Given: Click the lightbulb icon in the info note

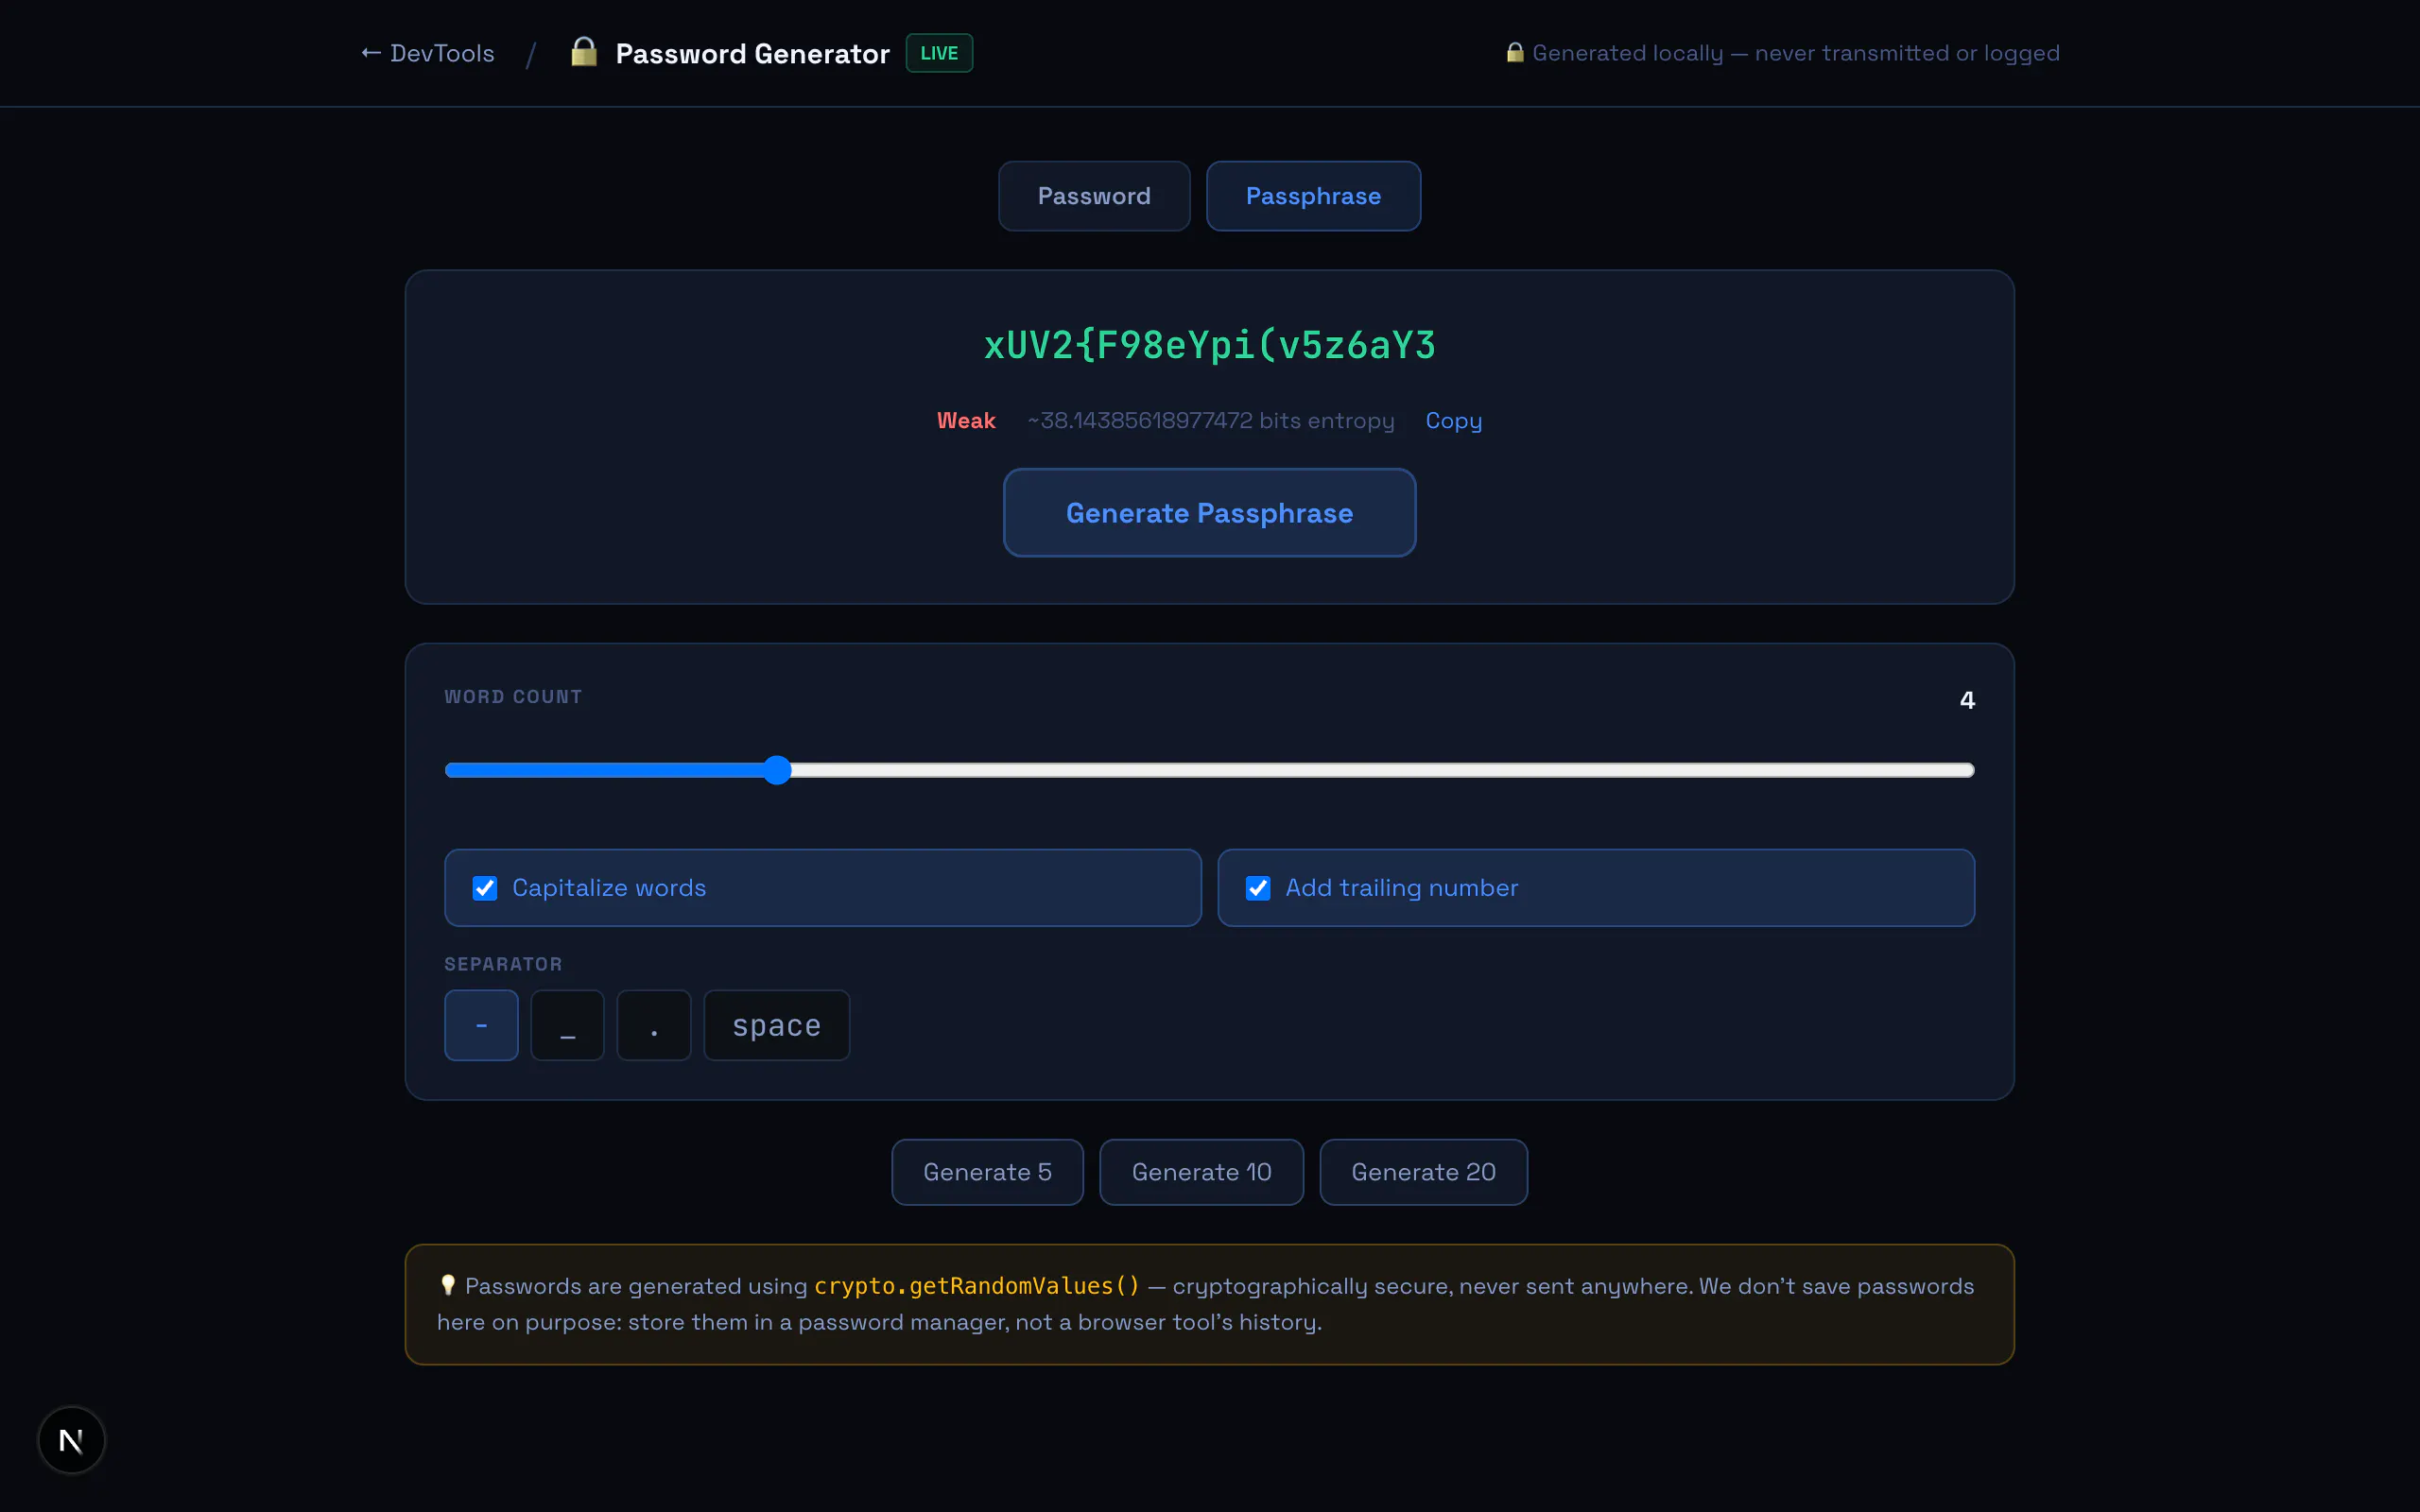Looking at the screenshot, I should pos(448,1285).
